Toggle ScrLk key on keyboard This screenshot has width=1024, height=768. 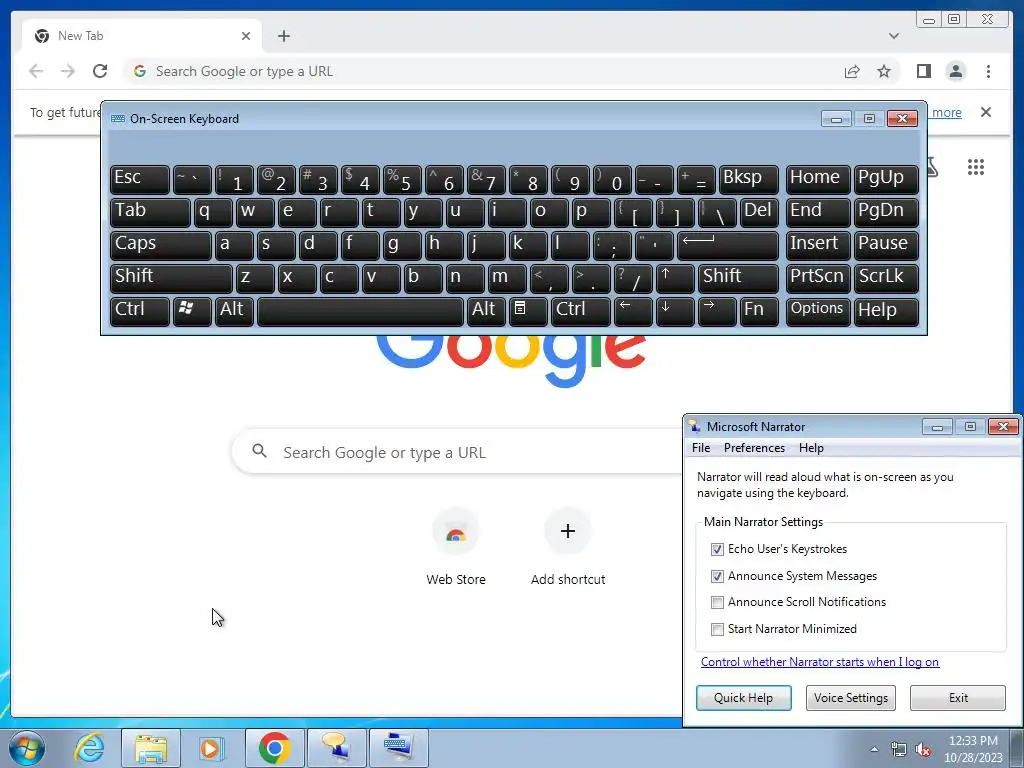886,278
